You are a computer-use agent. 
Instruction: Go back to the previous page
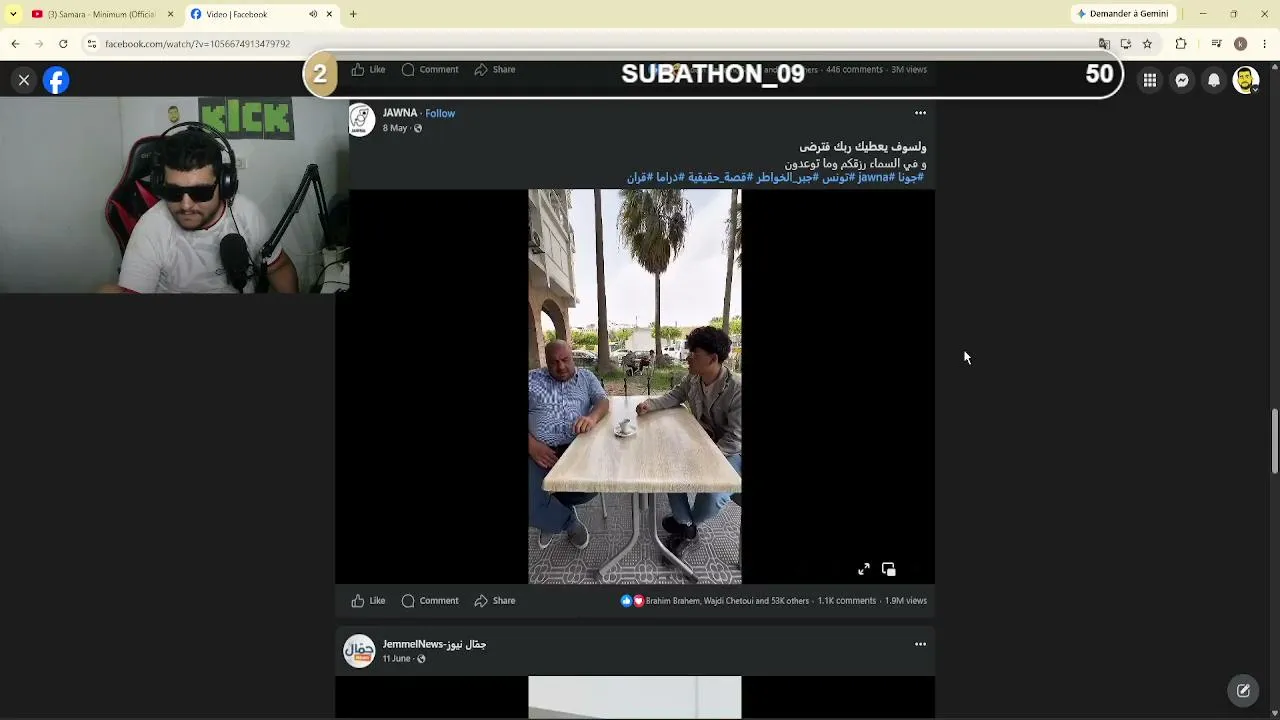[x=15, y=44]
